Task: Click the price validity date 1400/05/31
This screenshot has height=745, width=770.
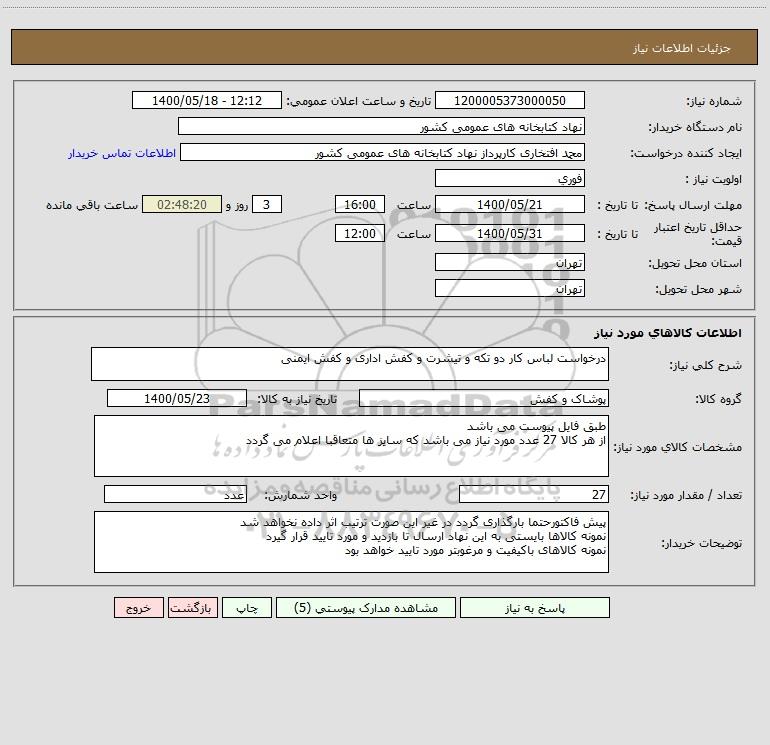Action: tap(510, 234)
